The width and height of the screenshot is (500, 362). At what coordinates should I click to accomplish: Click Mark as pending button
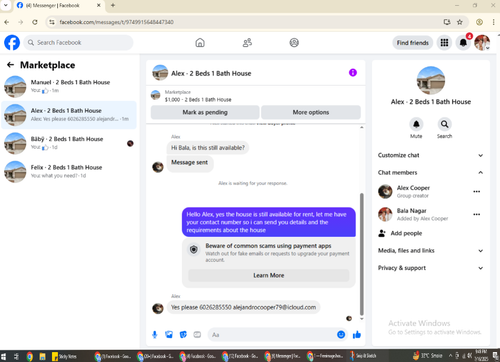205,112
